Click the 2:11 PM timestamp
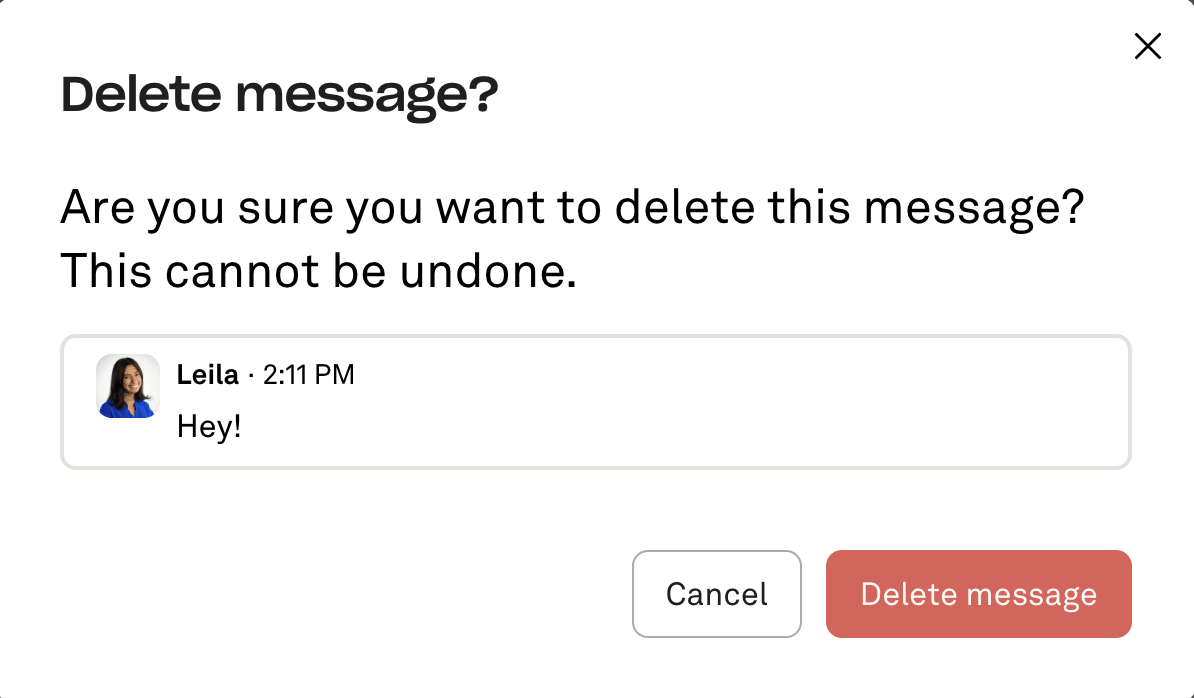Image resolution: width=1194 pixels, height=698 pixels. (308, 375)
